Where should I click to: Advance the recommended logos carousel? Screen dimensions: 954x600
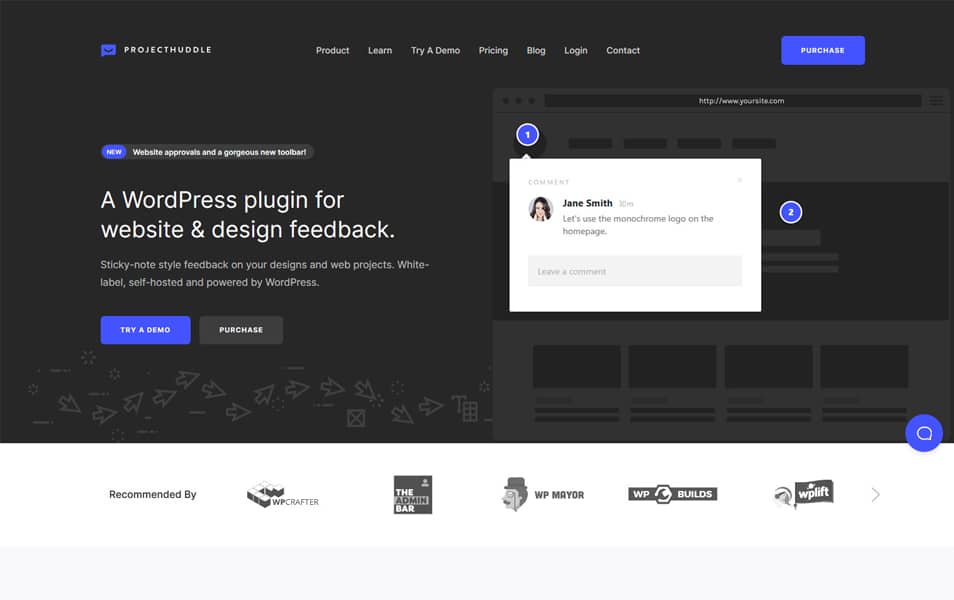[x=875, y=494]
